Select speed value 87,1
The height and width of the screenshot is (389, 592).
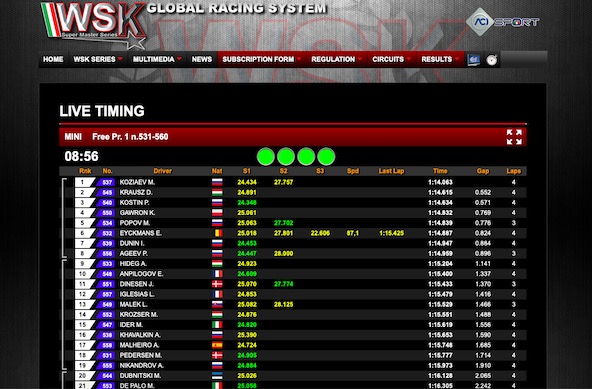click(353, 233)
